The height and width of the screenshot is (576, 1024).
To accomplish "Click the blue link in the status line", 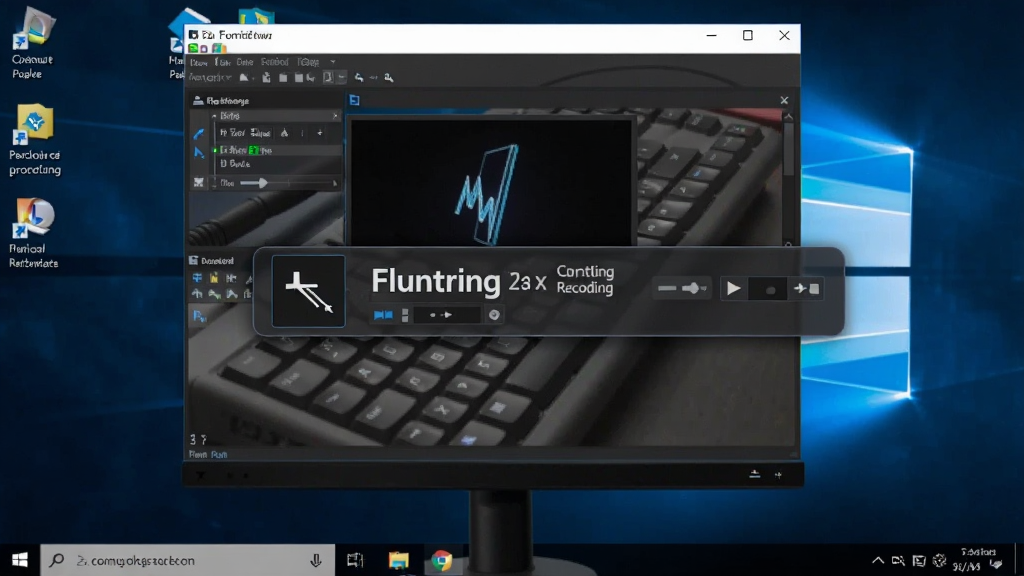I will tap(219, 455).
